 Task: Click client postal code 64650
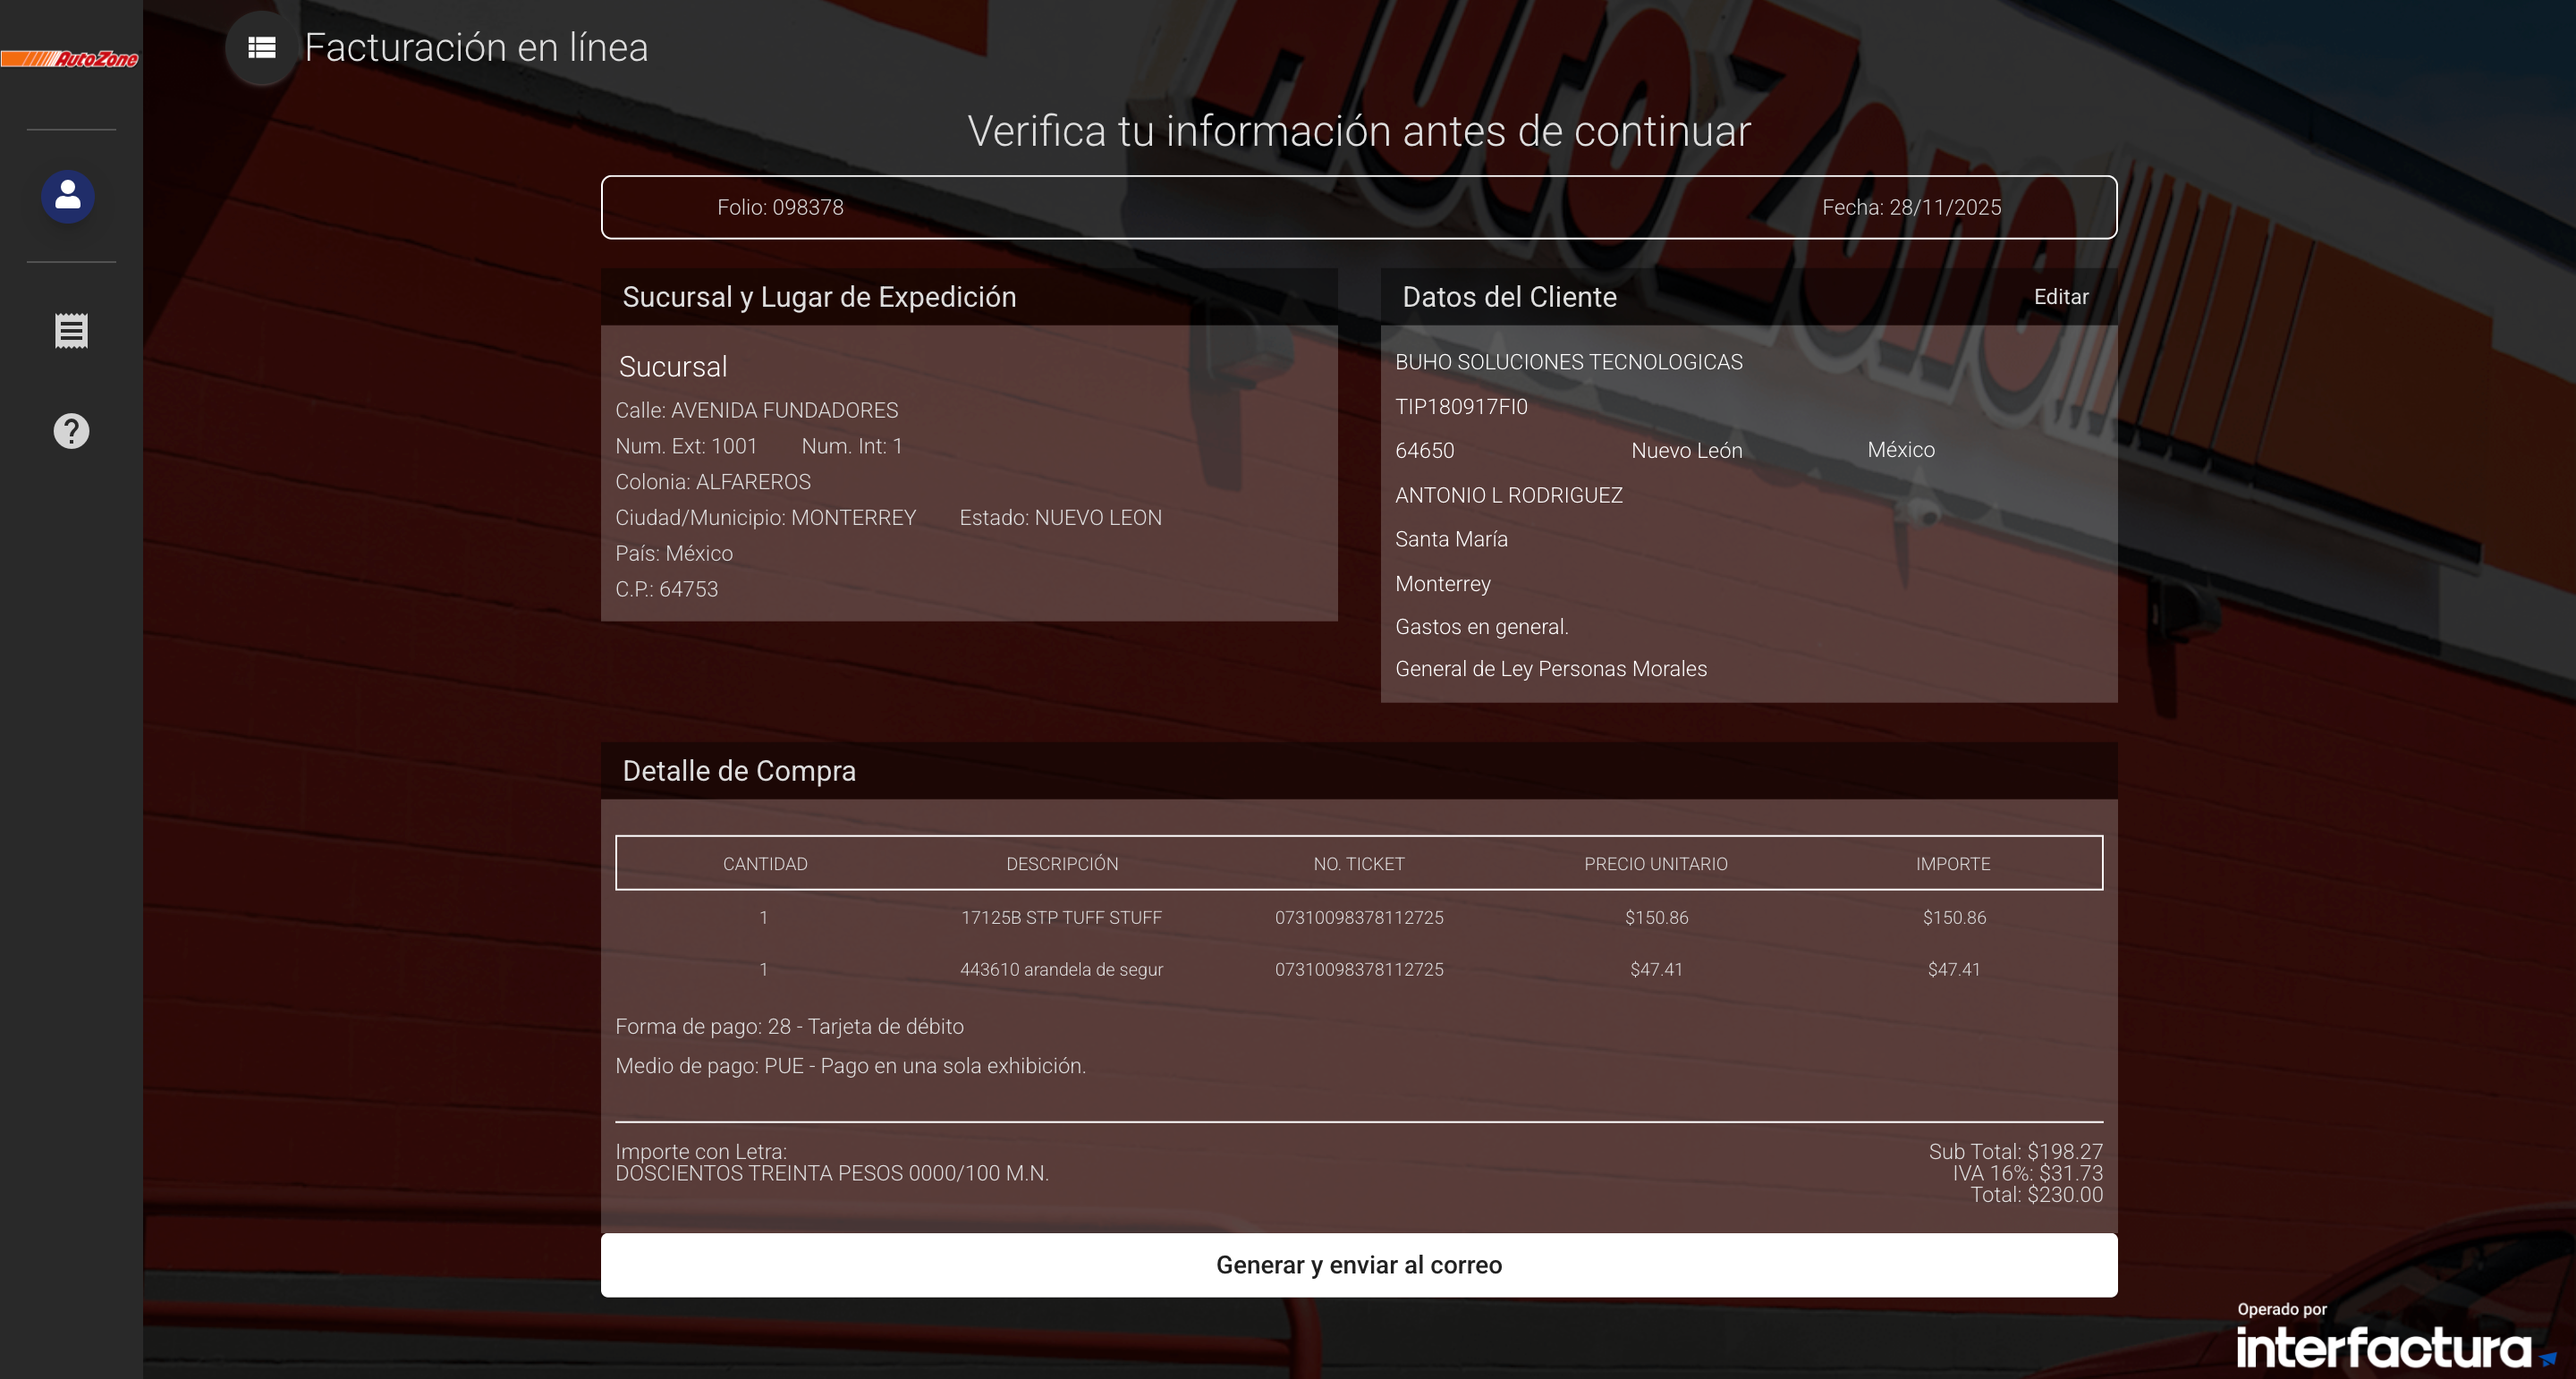click(x=1424, y=451)
